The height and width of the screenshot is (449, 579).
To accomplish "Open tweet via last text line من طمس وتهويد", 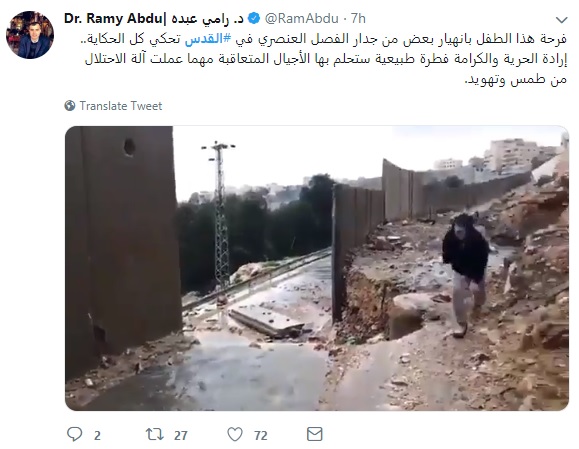I will pyautogui.click(x=515, y=79).
